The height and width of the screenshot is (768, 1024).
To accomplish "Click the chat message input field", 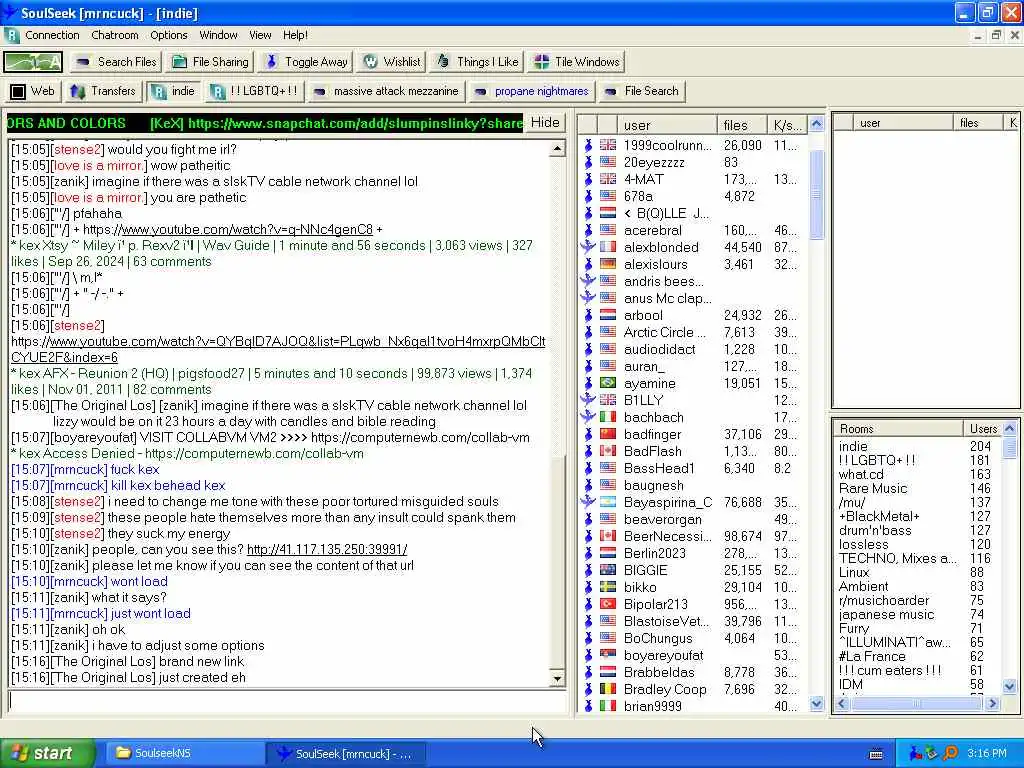I will pos(287,701).
